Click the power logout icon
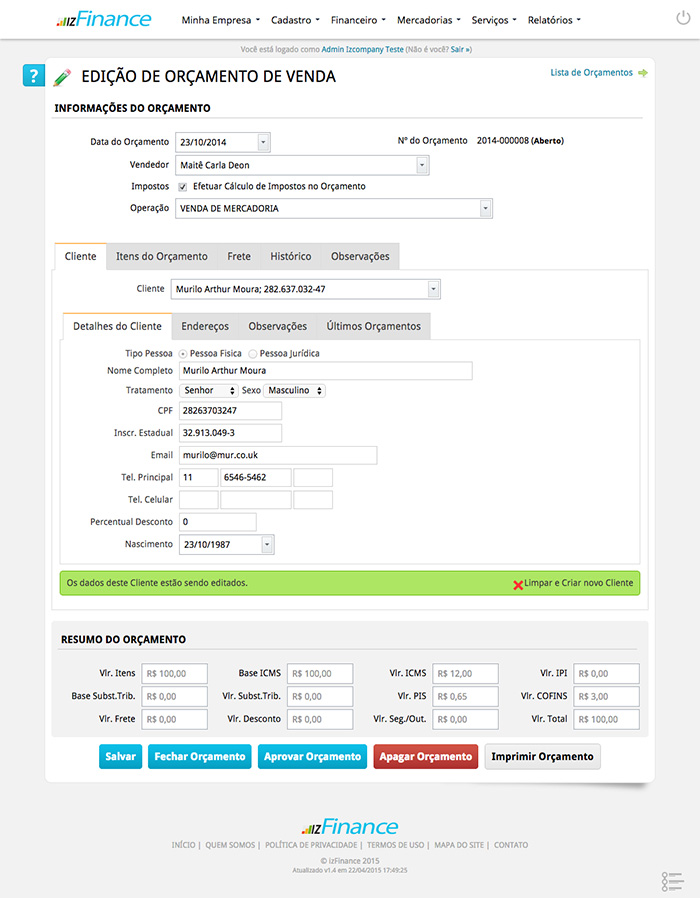The image size is (700, 898). (682, 19)
